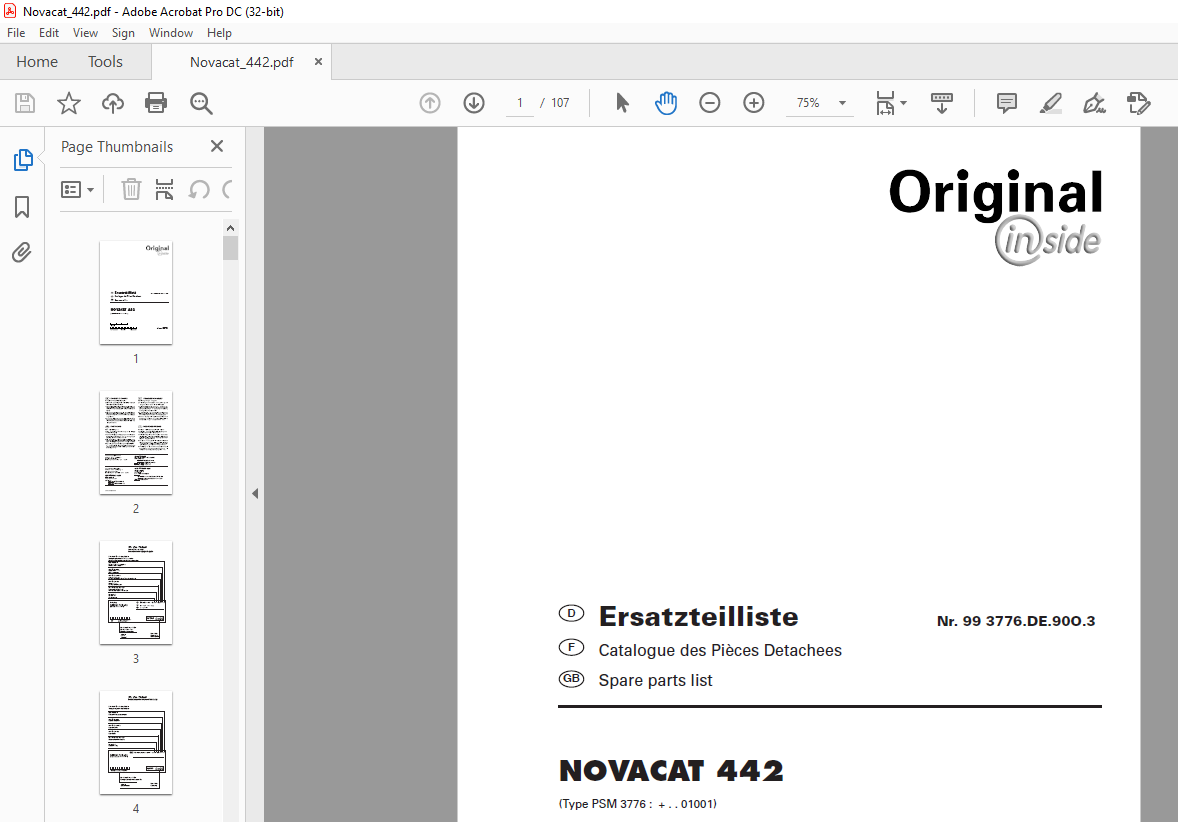Click the upload to cloud icon
Viewport: 1178px width, 822px height.
pyautogui.click(x=113, y=103)
